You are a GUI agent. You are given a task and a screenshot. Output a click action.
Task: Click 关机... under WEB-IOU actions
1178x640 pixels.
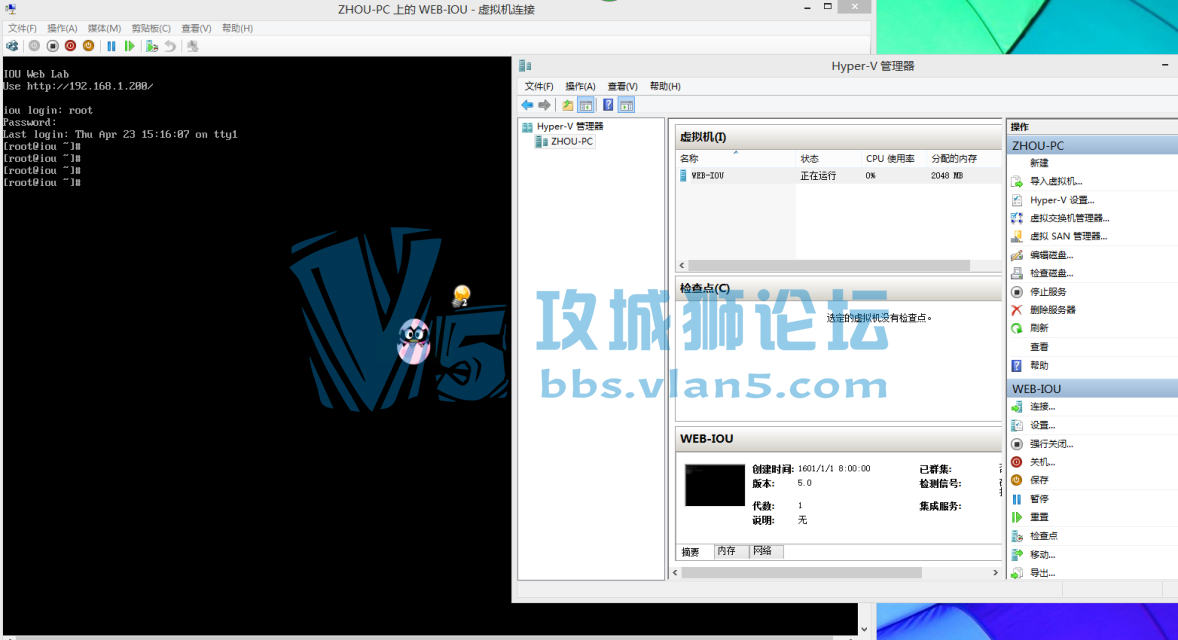click(1042, 462)
